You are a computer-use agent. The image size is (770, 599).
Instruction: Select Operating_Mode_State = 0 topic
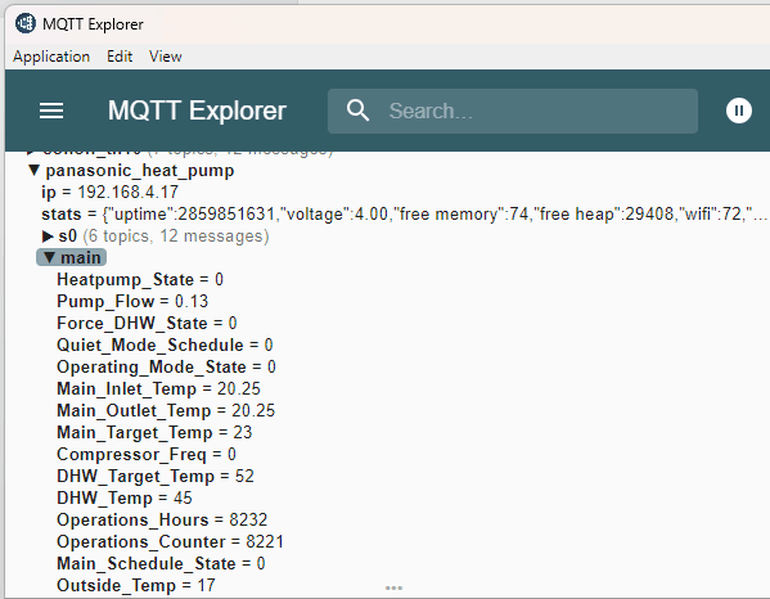166,367
